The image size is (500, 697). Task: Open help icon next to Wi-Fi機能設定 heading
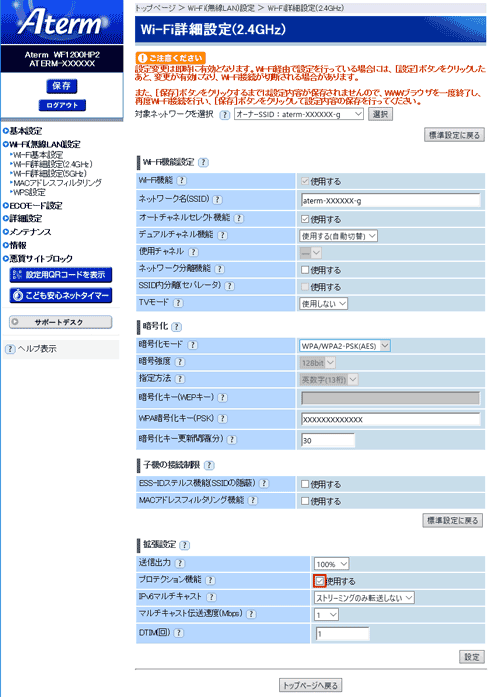tap(203, 163)
